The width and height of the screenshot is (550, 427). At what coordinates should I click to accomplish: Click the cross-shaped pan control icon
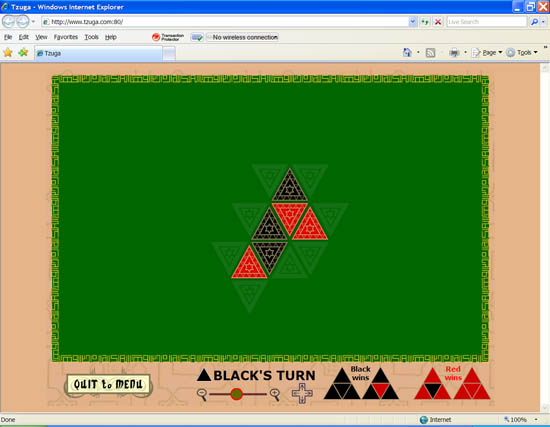tap(302, 393)
